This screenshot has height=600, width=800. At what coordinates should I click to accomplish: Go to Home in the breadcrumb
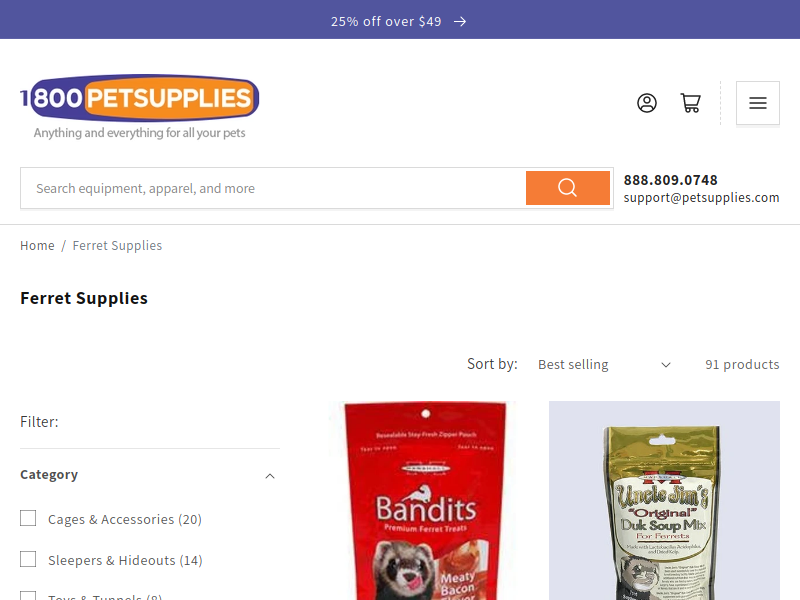click(x=37, y=245)
